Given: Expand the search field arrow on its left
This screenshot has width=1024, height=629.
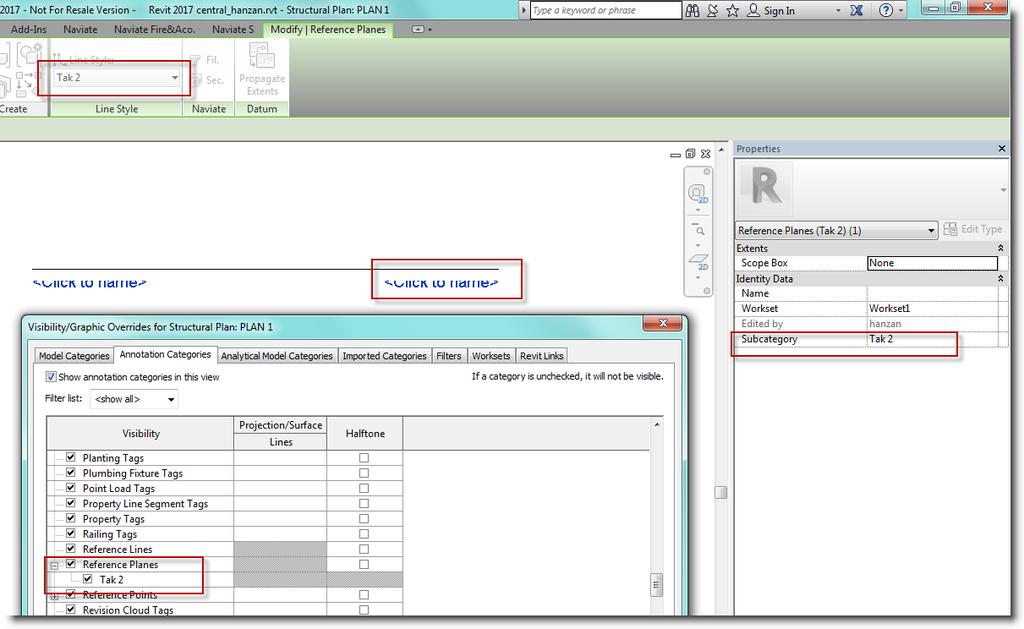Looking at the screenshot, I should coord(524,10).
